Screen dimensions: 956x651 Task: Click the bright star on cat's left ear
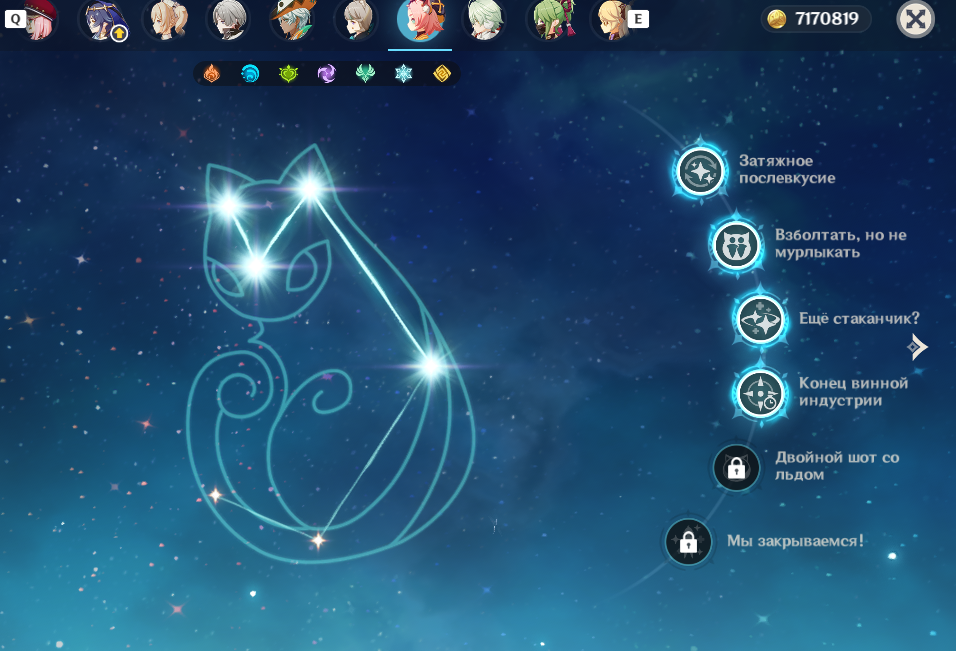click(x=229, y=205)
